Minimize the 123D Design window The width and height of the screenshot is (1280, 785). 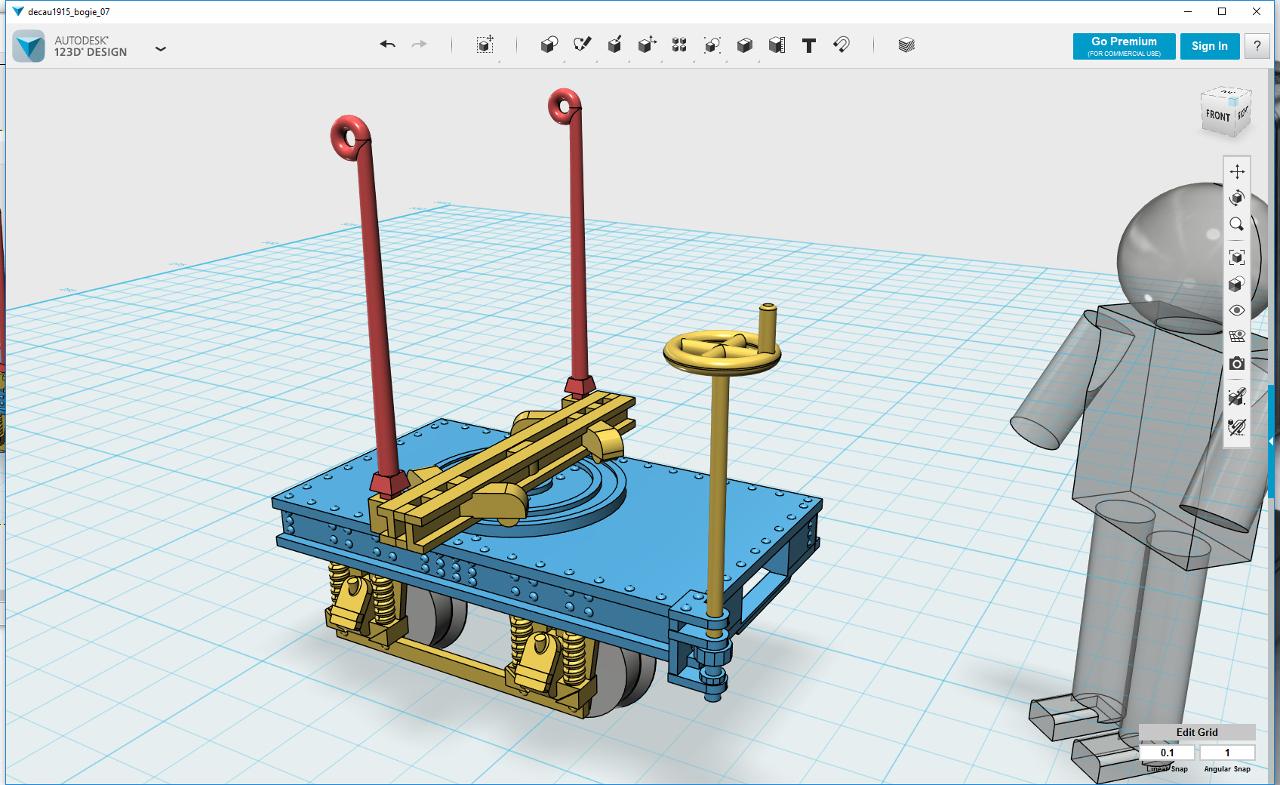(1187, 11)
